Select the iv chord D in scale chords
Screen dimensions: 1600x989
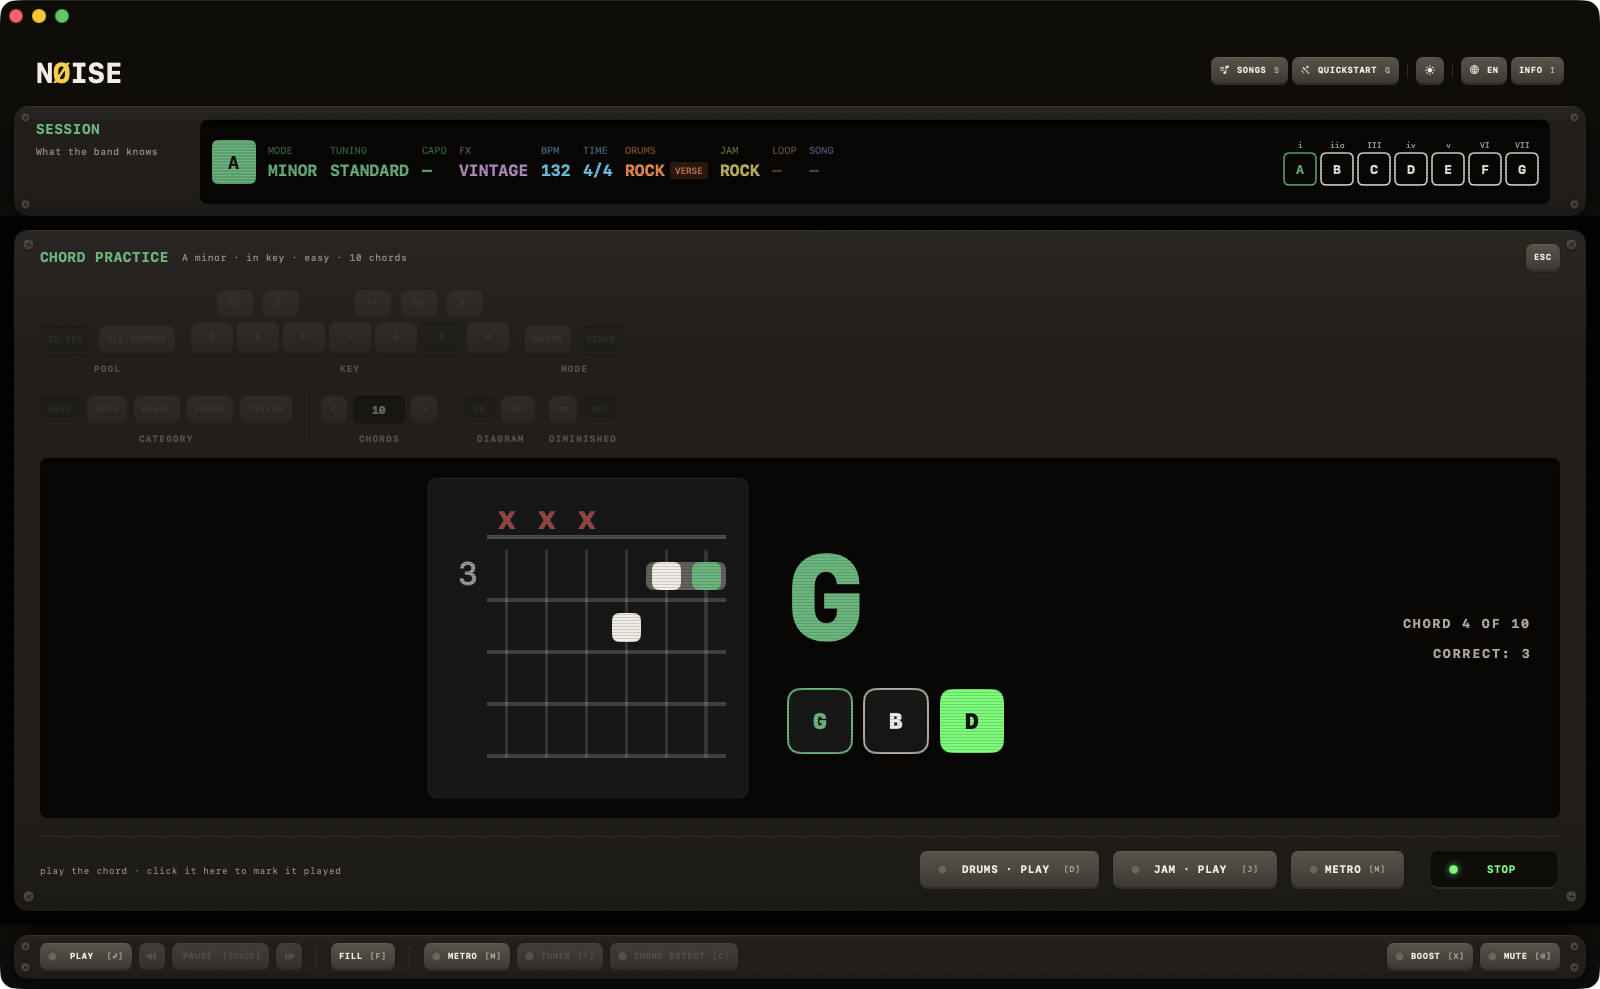[x=1411, y=169]
